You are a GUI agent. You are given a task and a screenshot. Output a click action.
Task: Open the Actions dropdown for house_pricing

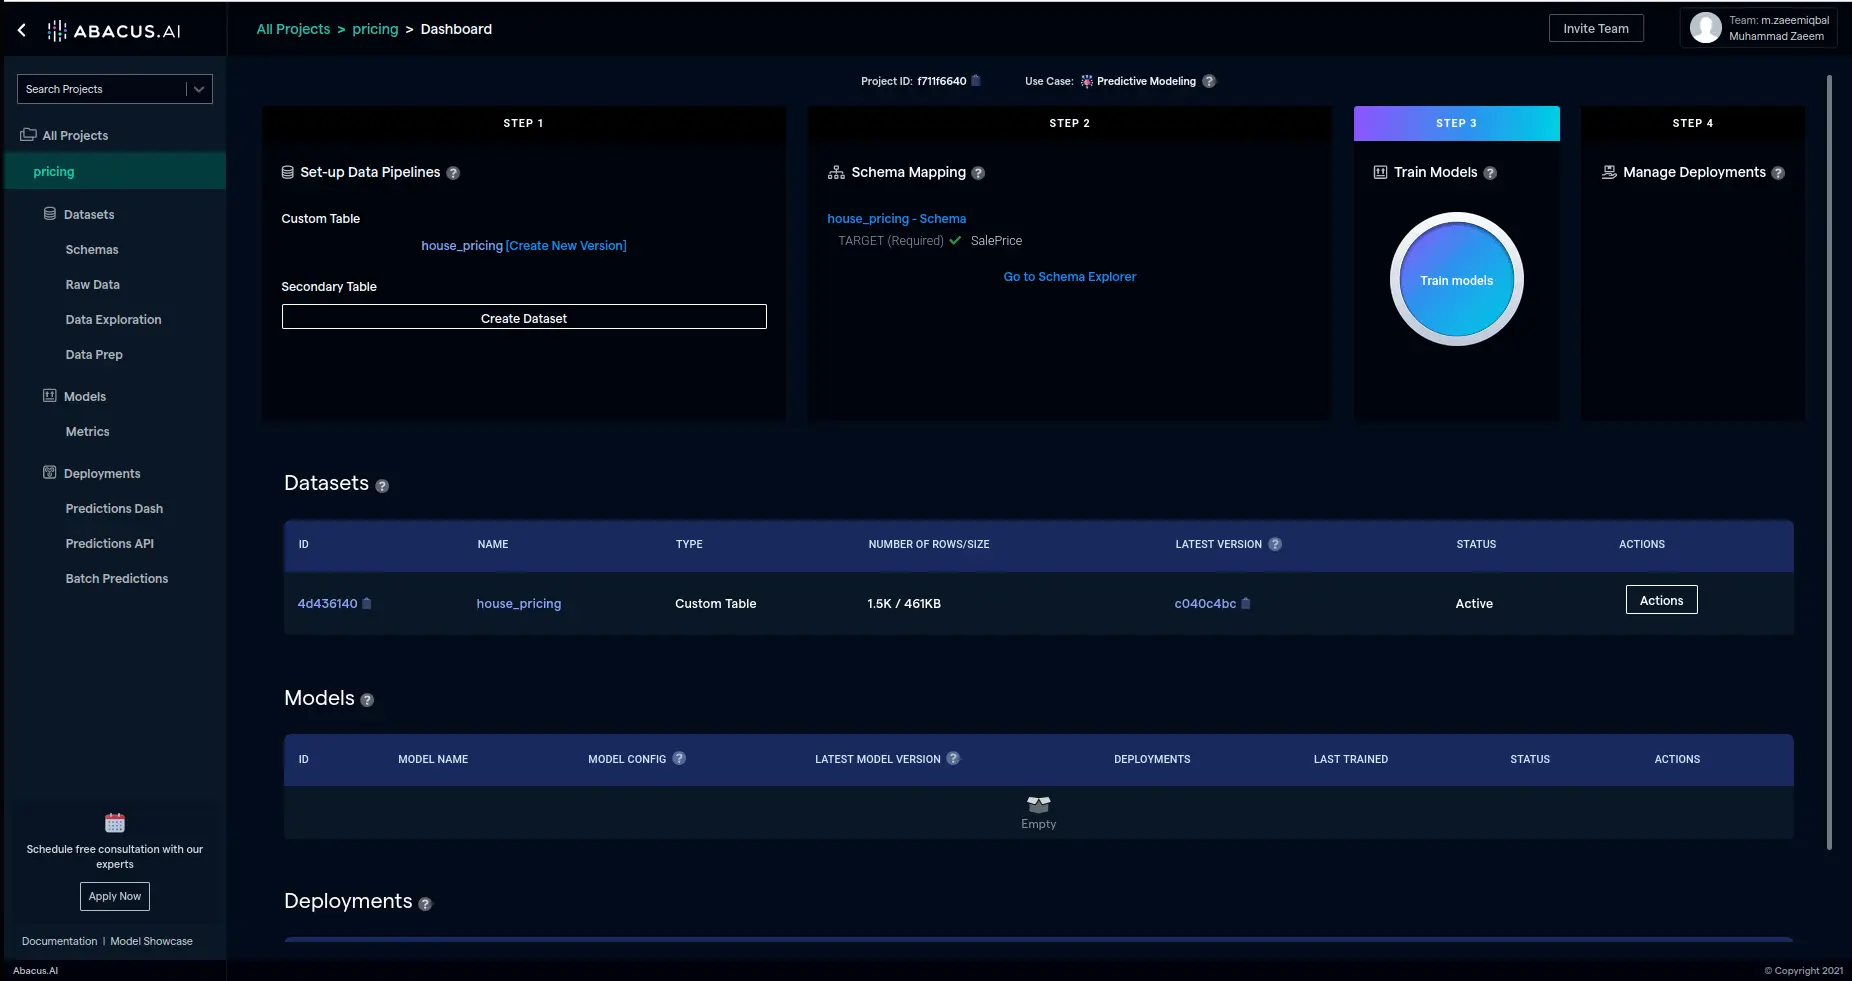pos(1661,600)
